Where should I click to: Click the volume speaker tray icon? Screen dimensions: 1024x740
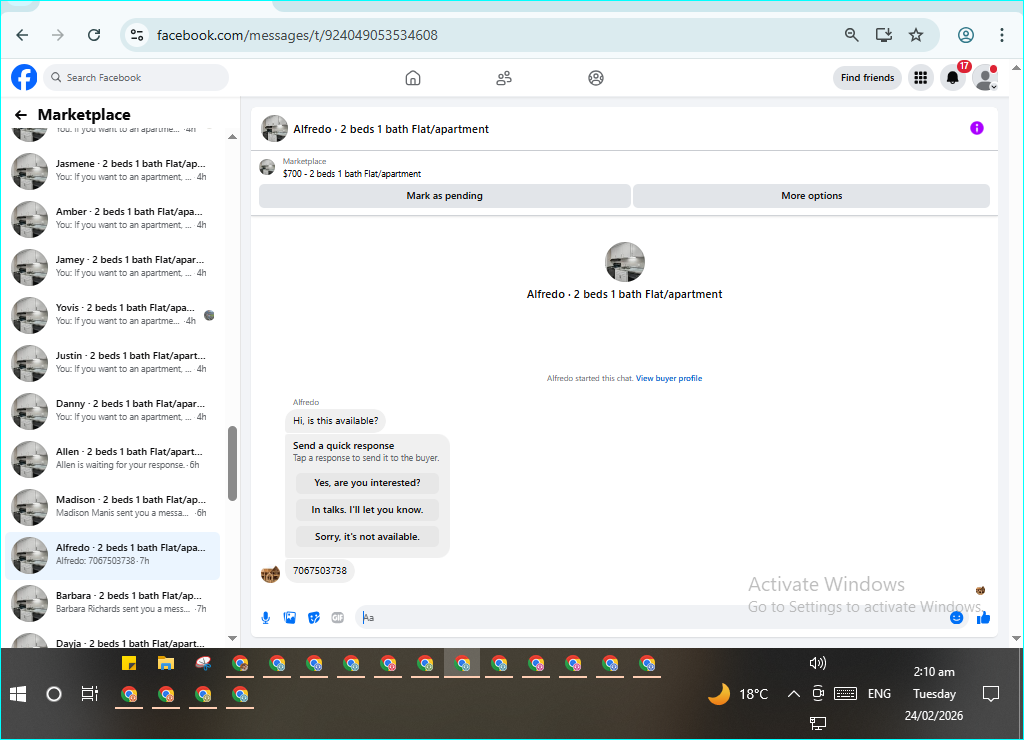tap(818, 664)
